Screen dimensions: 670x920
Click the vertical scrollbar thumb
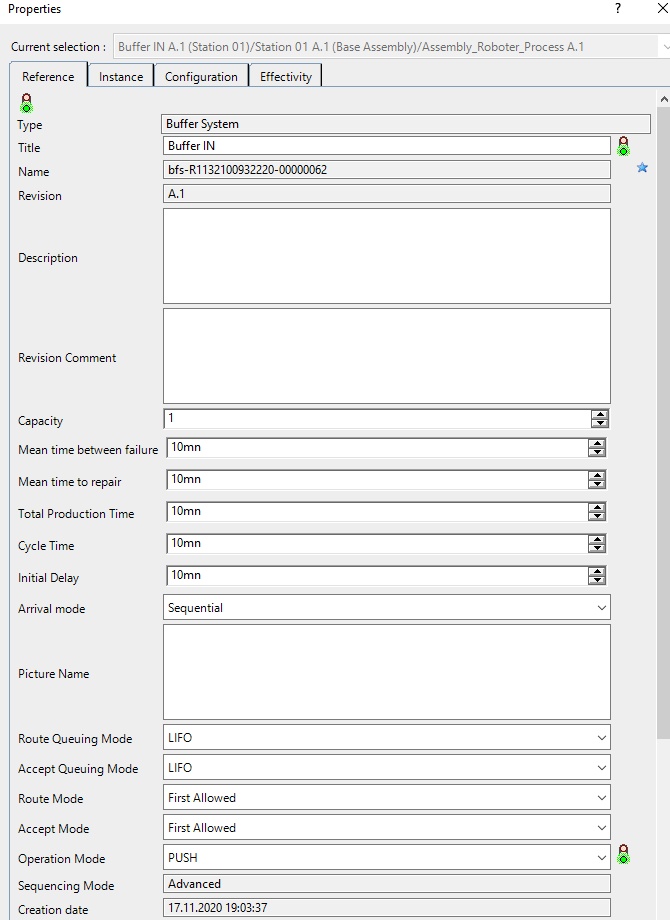click(x=664, y=422)
